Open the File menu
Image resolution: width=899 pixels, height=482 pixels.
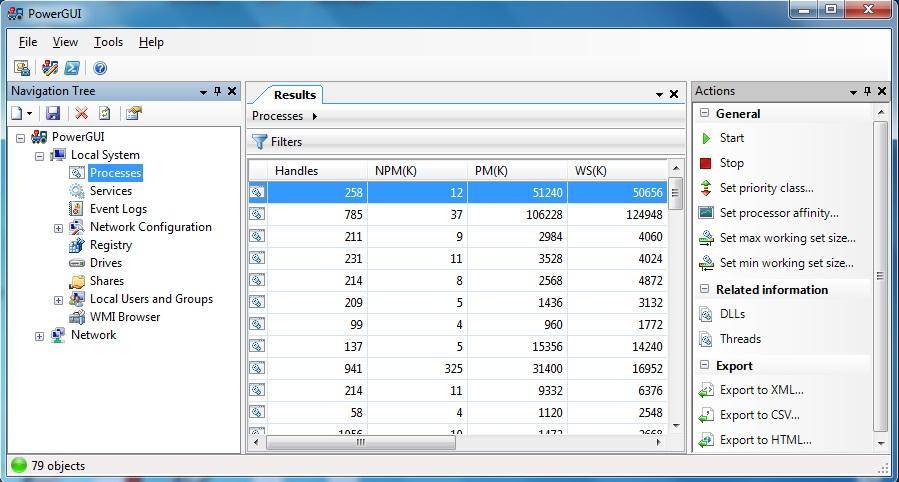pyautogui.click(x=28, y=42)
